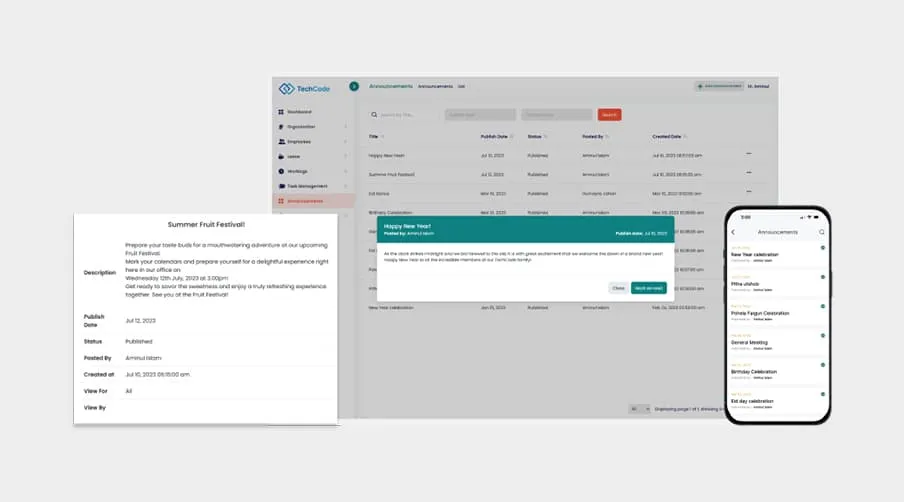
Task: Click the search by title input field
Action: [404, 115]
